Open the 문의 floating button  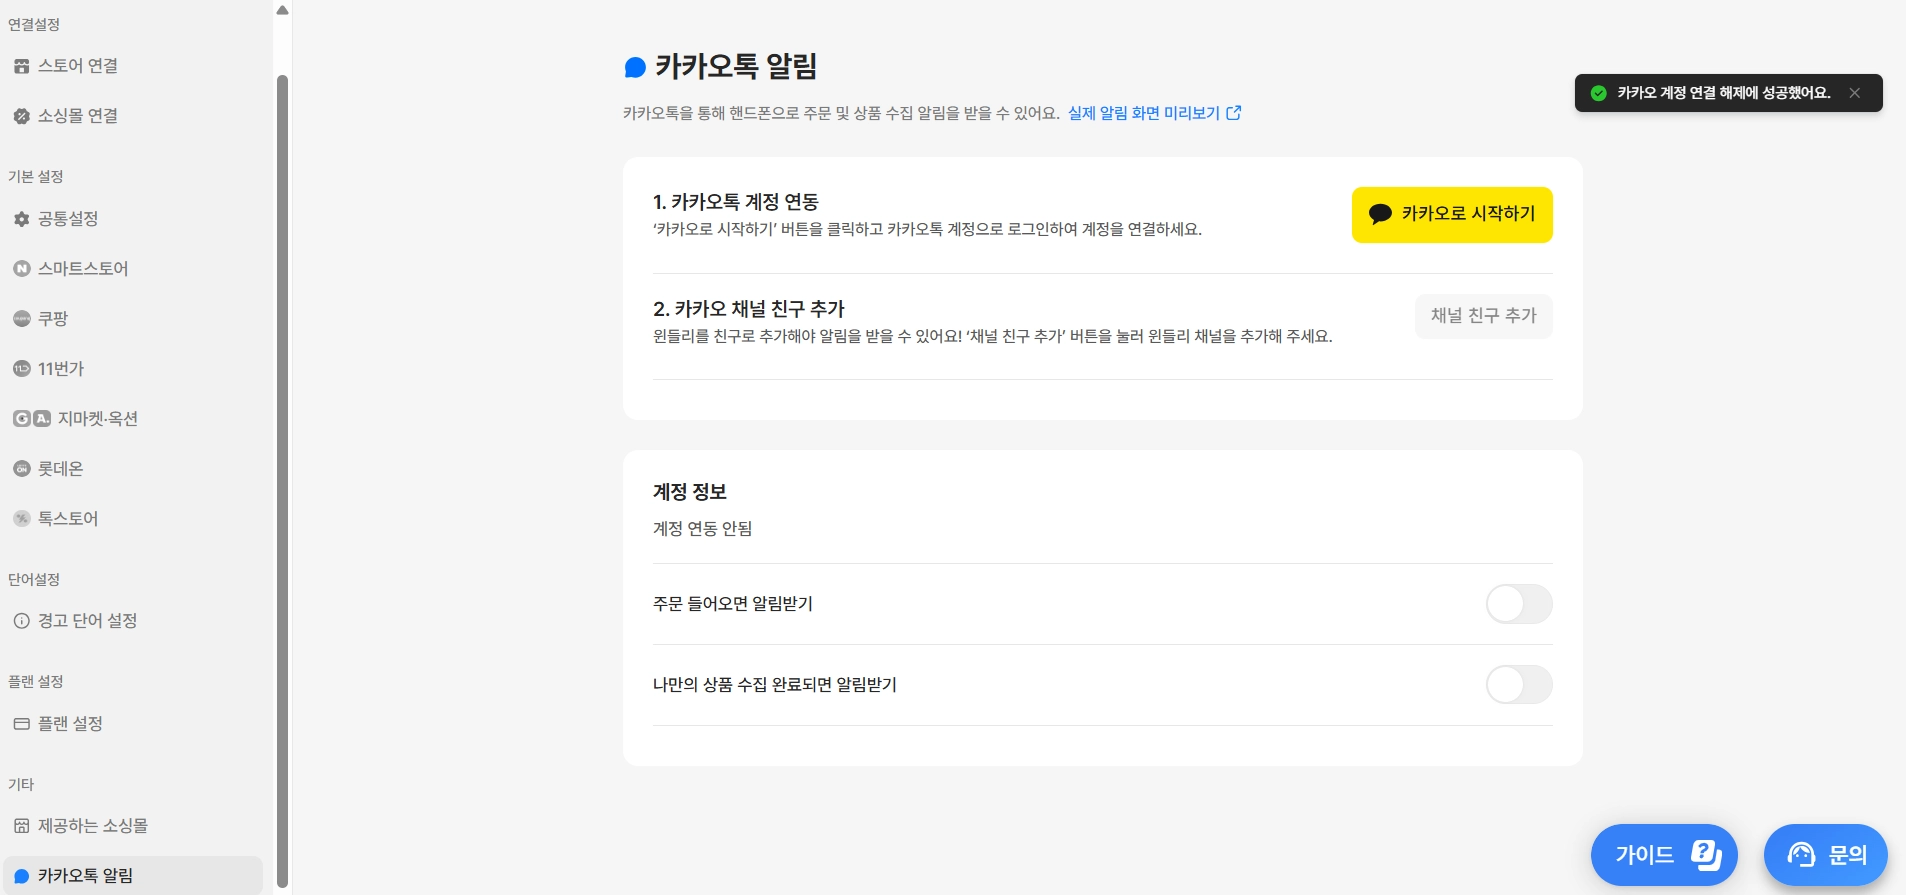[x=1826, y=855]
